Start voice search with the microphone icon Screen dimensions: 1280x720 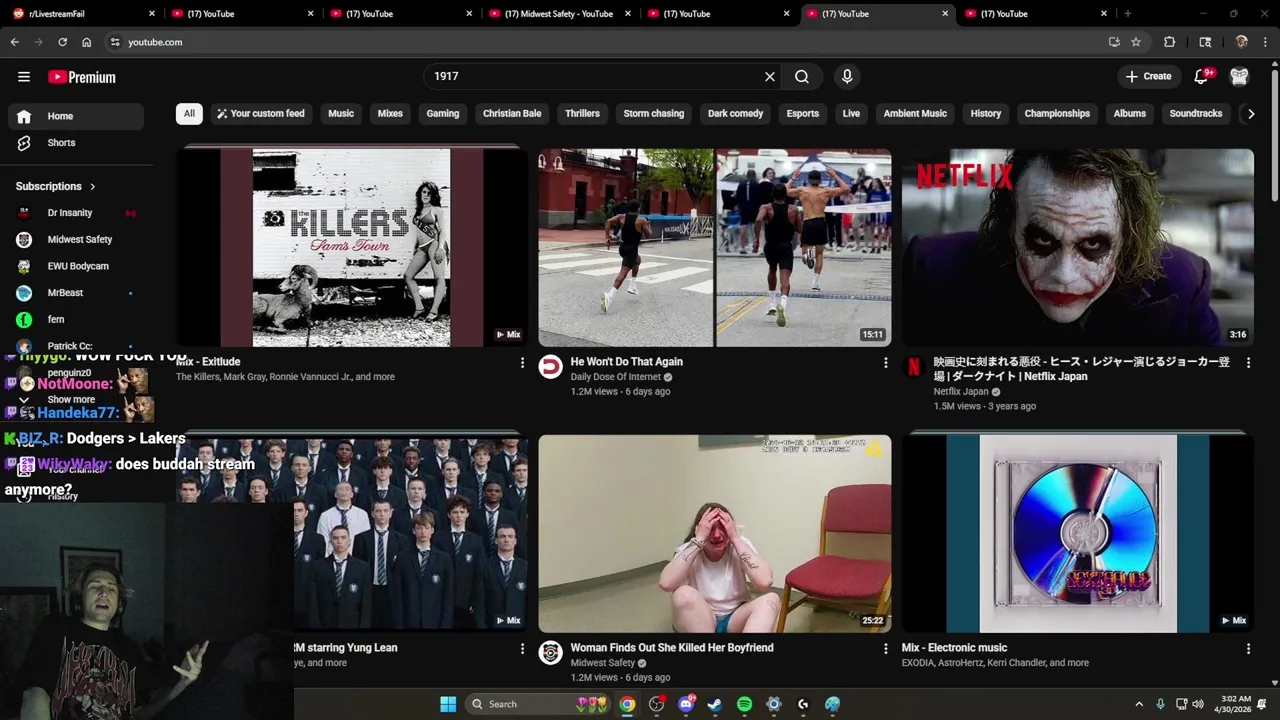click(x=847, y=76)
